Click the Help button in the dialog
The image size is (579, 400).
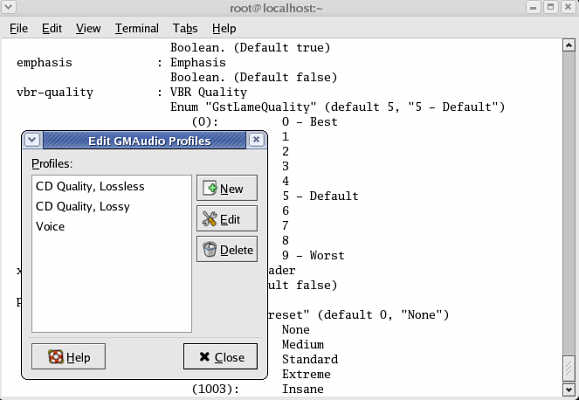click(x=68, y=357)
